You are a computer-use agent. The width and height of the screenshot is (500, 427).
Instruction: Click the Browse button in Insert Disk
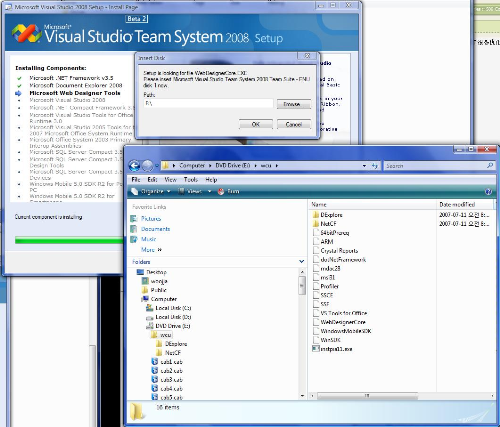click(x=294, y=104)
